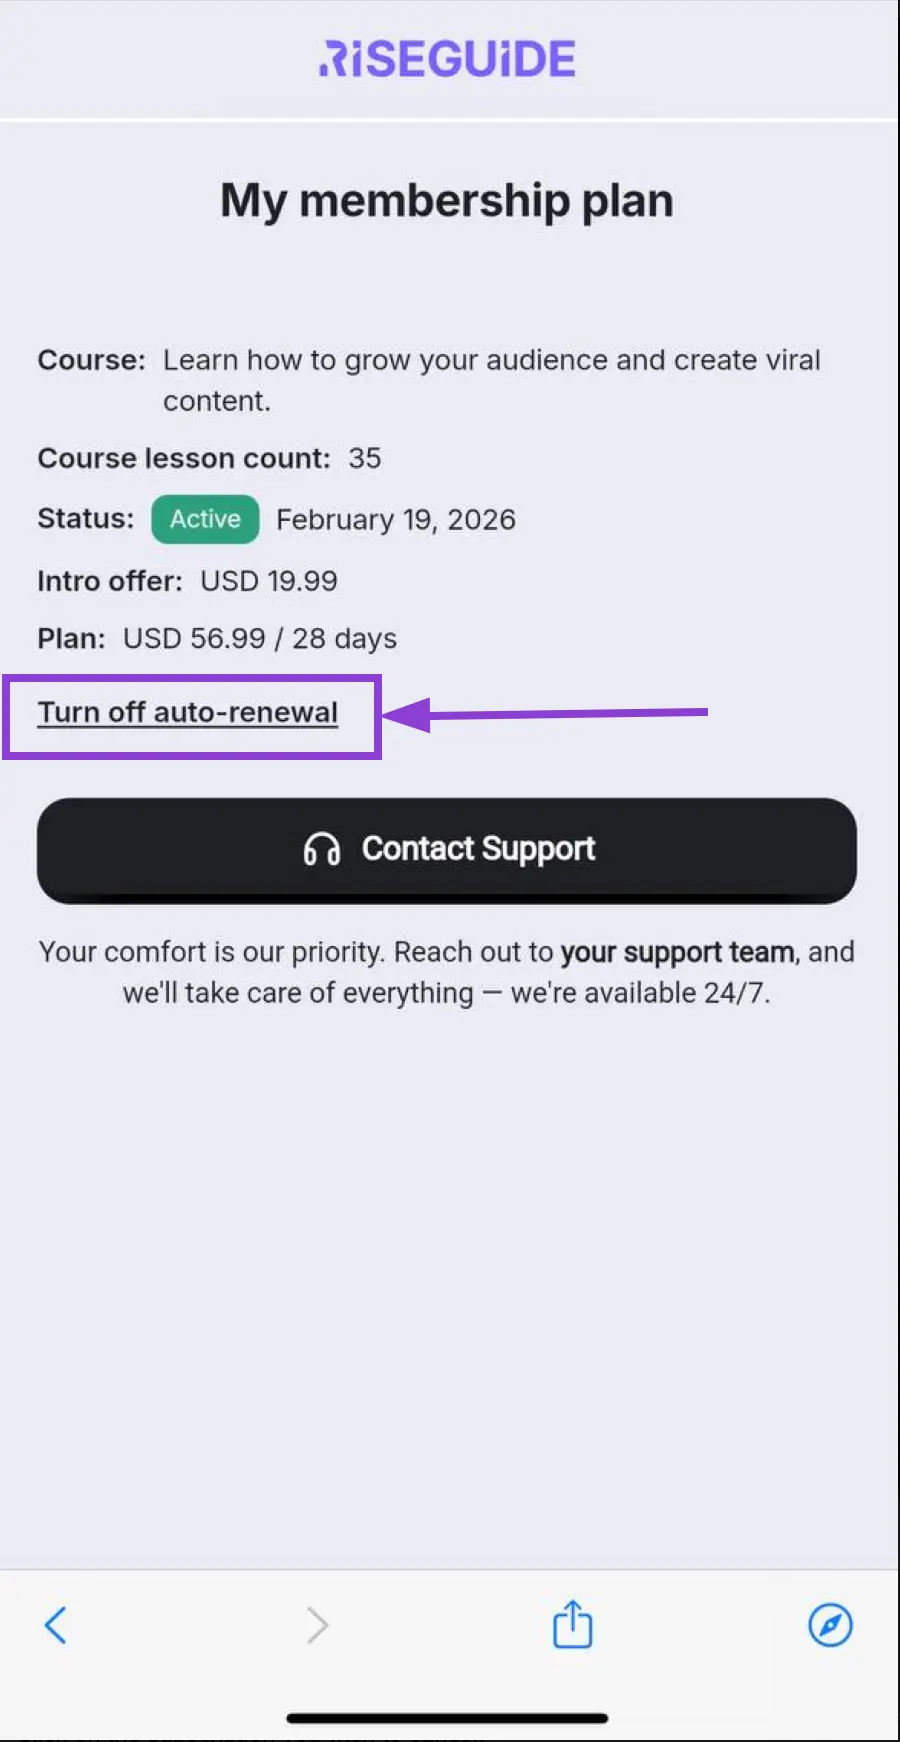This screenshot has width=900, height=1742.
Task: Open Safari tabs with the compass icon
Action: click(x=830, y=1625)
